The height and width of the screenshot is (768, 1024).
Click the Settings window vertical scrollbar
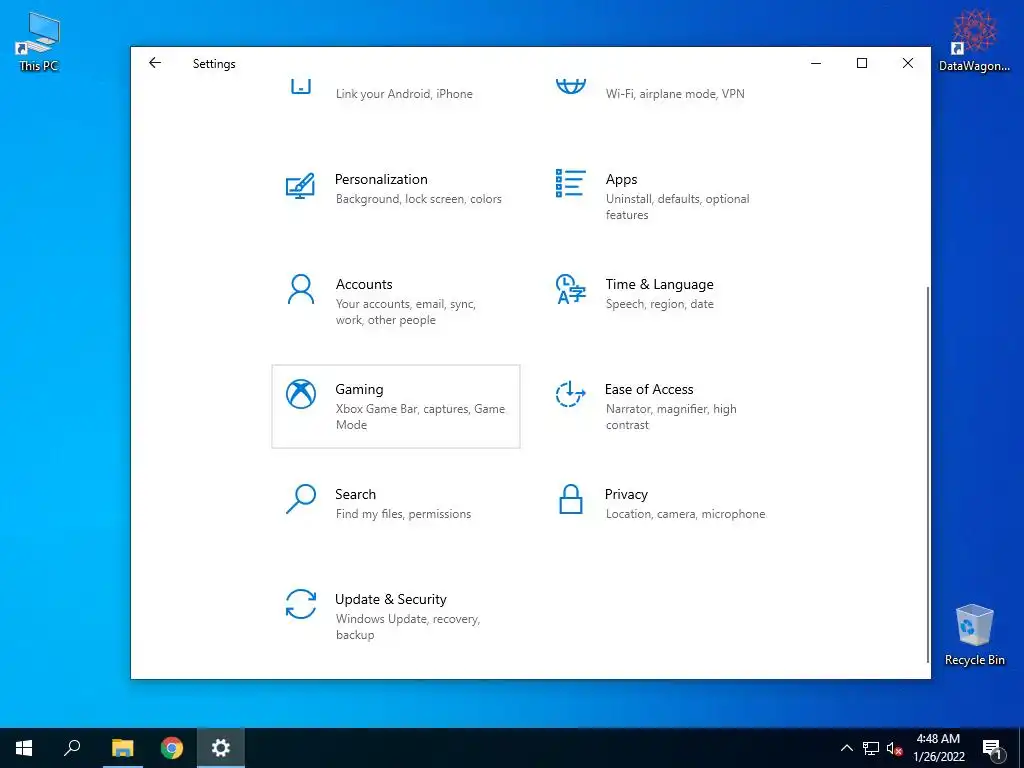click(927, 475)
